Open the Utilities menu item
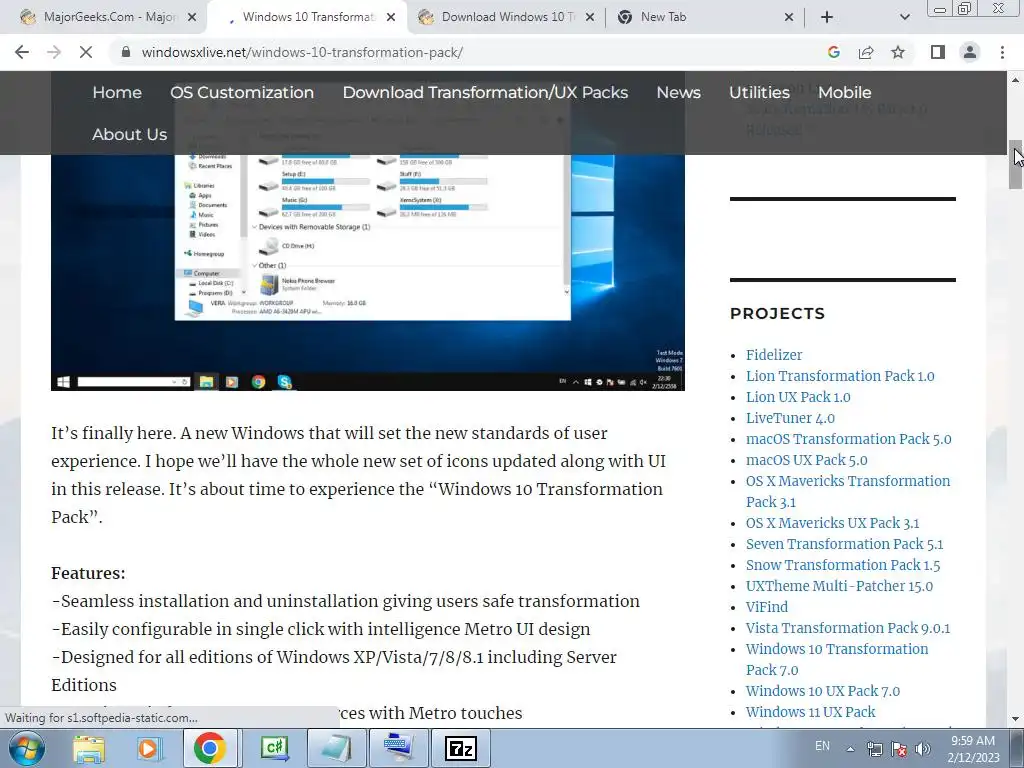 click(760, 93)
